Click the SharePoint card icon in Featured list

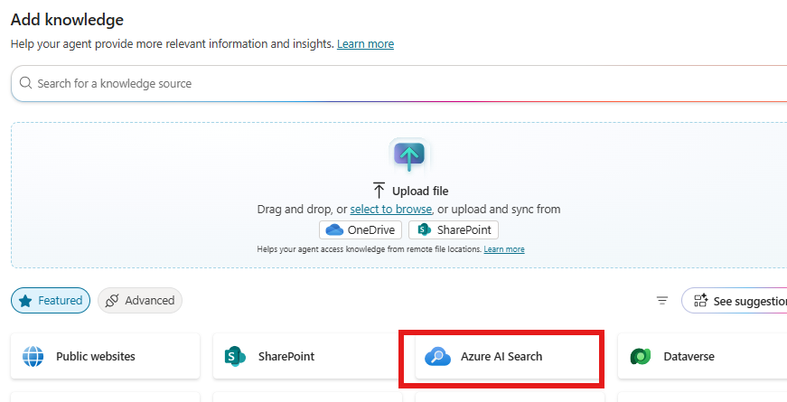tap(235, 356)
